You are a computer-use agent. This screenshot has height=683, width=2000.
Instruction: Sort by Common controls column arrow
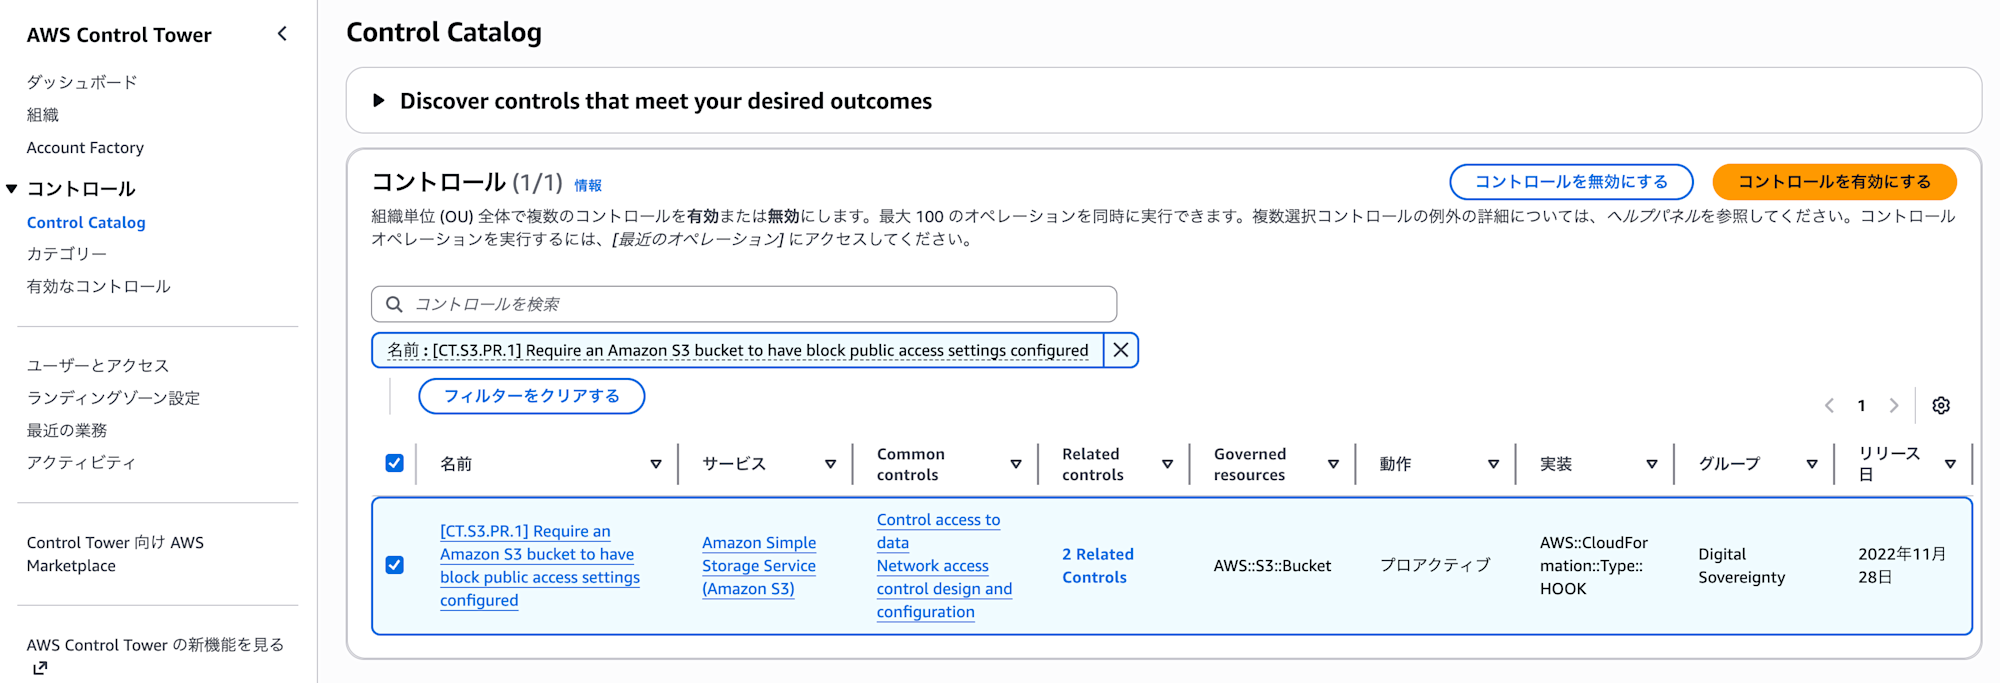[x=1016, y=464]
